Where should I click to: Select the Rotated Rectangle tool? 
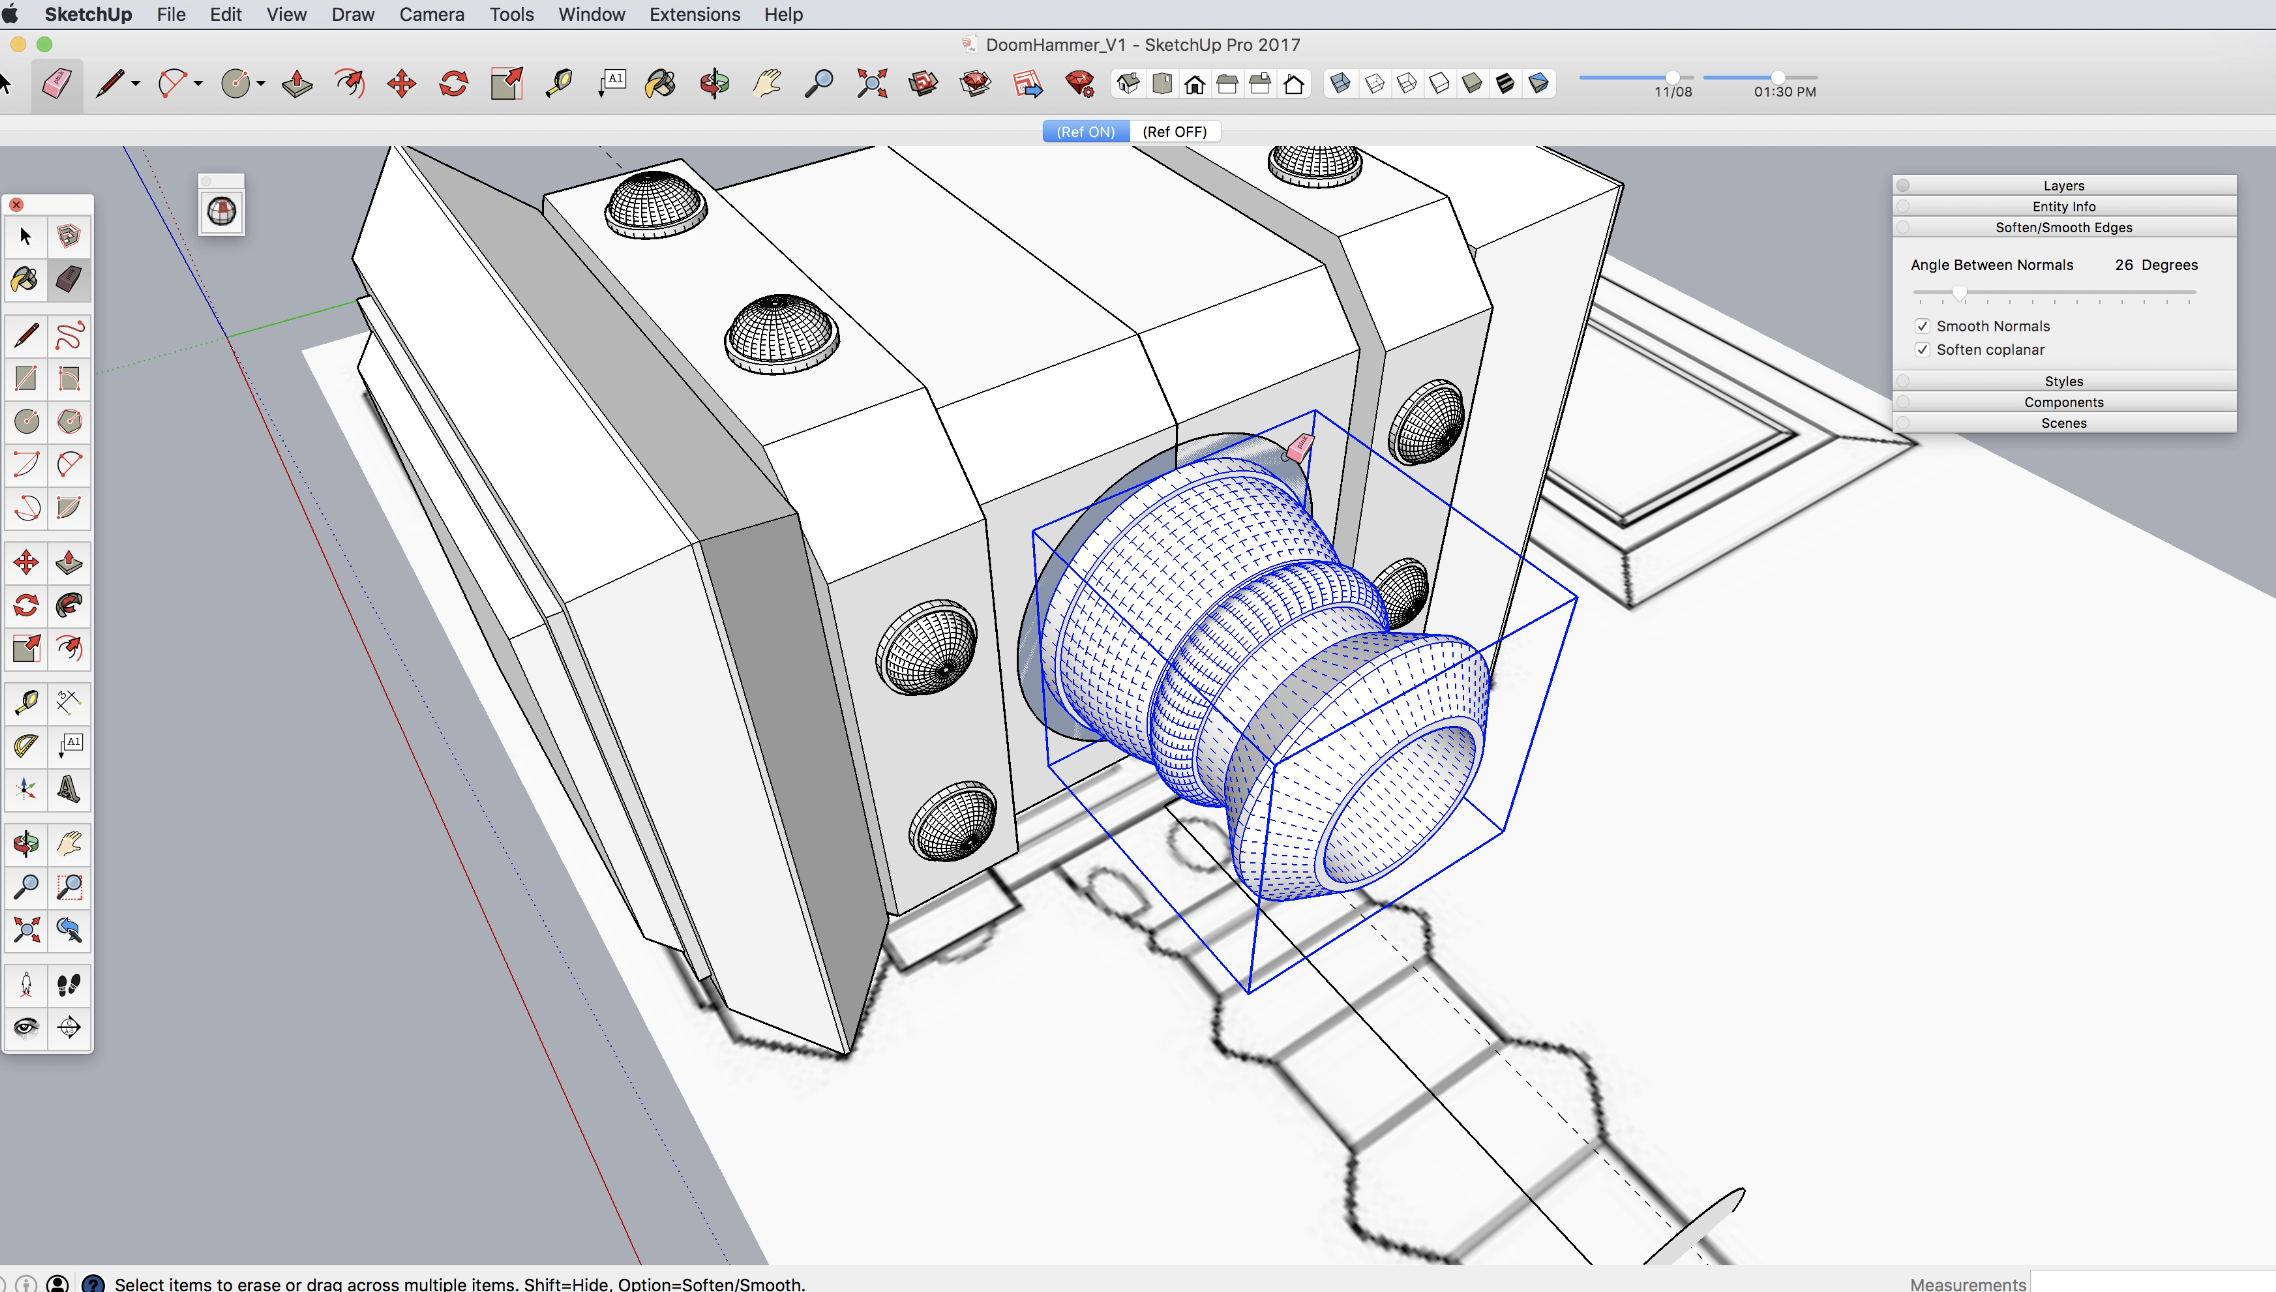point(69,379)
